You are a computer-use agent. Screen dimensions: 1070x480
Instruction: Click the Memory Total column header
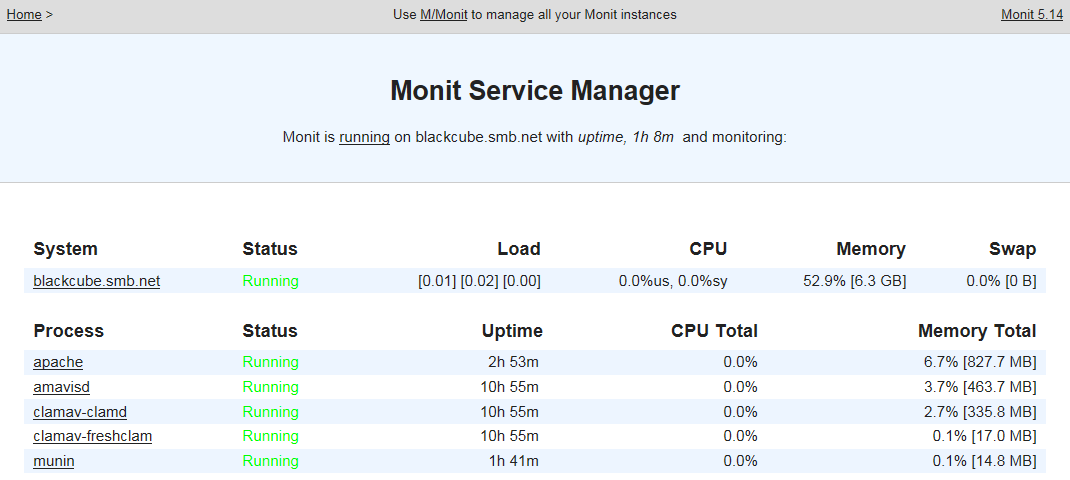pos(977,331)
